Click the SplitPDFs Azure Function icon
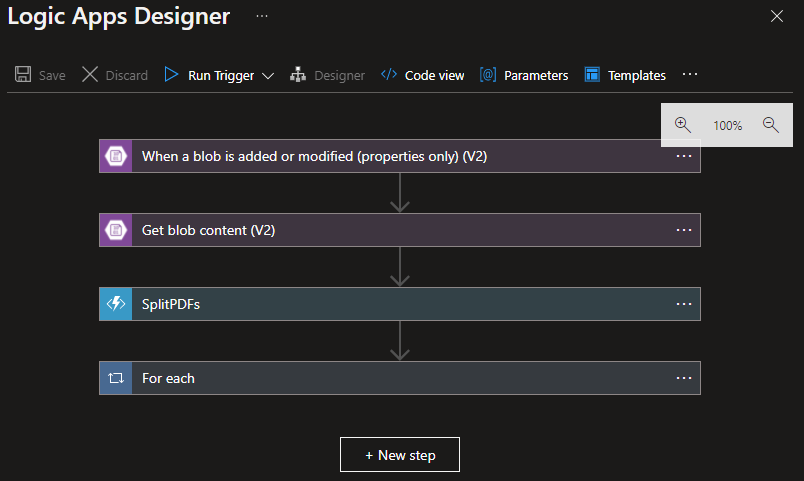Image resolution: width=804 pixels, height=481 pixels. [116, 304]
